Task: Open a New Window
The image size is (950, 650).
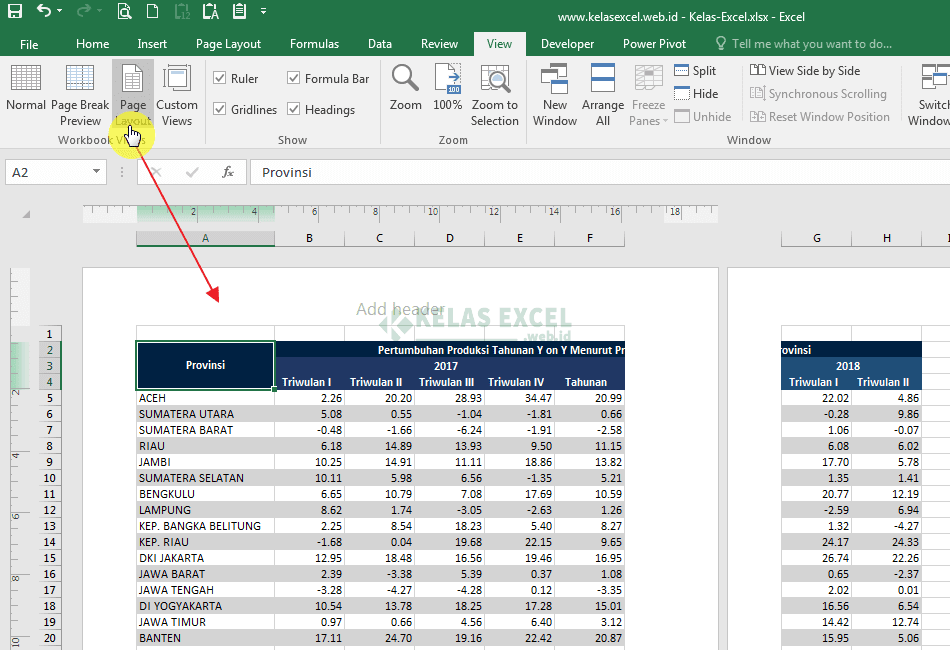Action: (554, 88)
